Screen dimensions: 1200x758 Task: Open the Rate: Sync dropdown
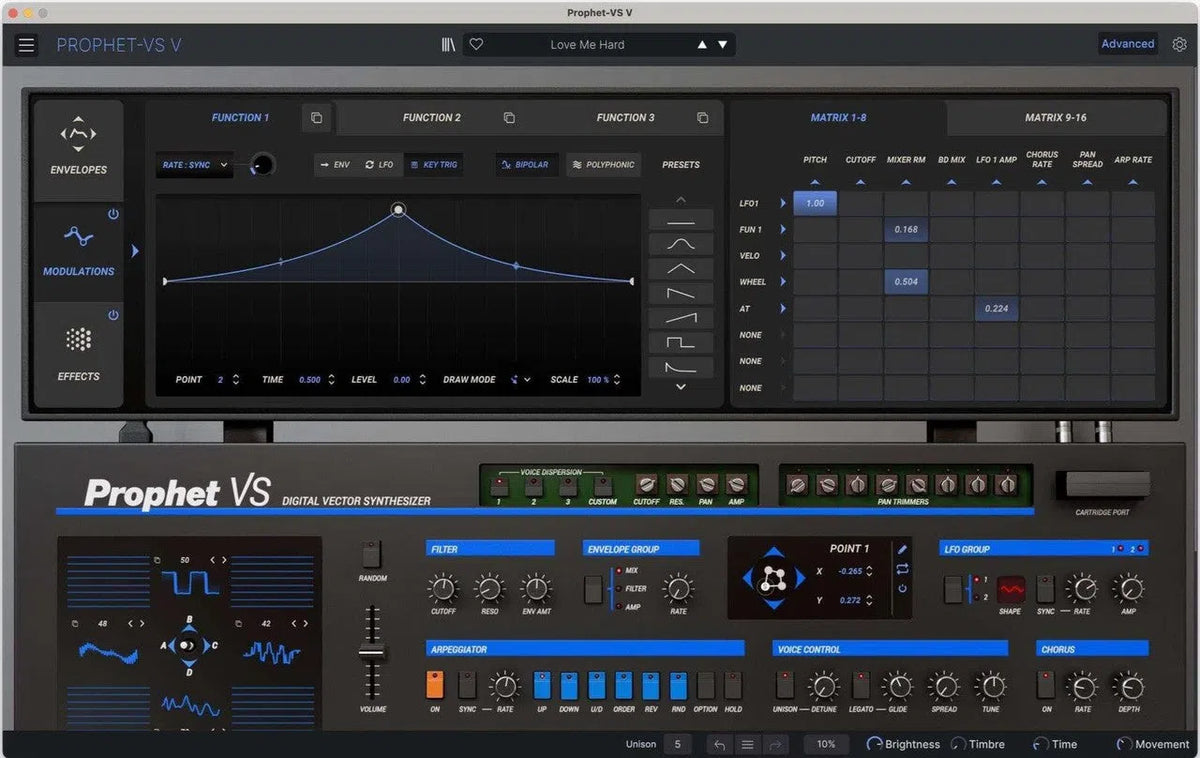tap(194, 165)
